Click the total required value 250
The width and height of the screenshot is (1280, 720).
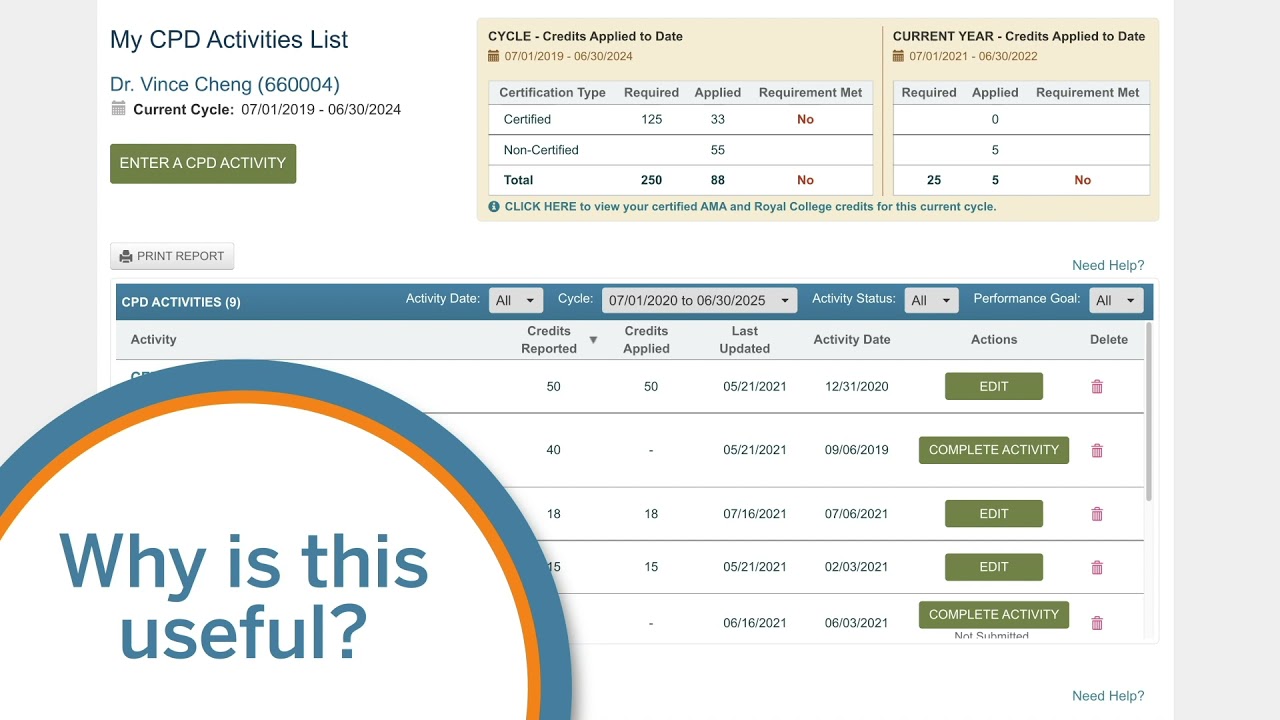click(x=651, y=180)
